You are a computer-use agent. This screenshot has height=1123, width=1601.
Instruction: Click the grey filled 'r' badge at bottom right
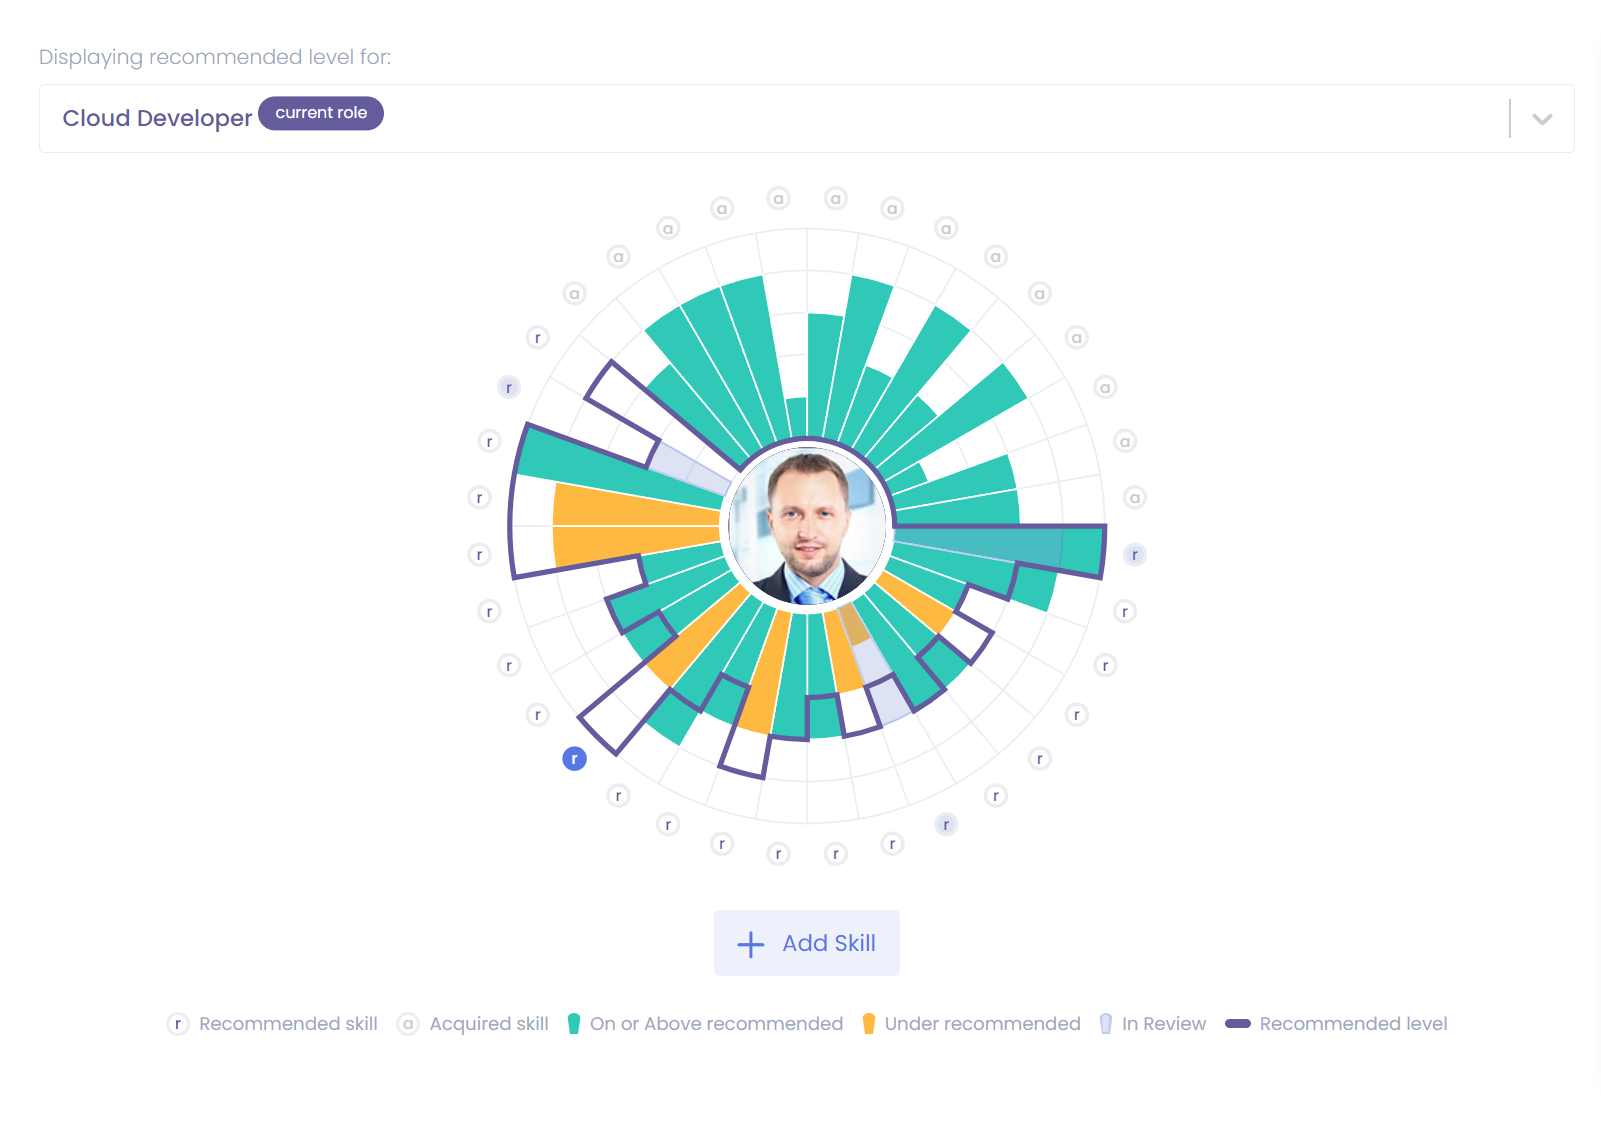(945, 823)
